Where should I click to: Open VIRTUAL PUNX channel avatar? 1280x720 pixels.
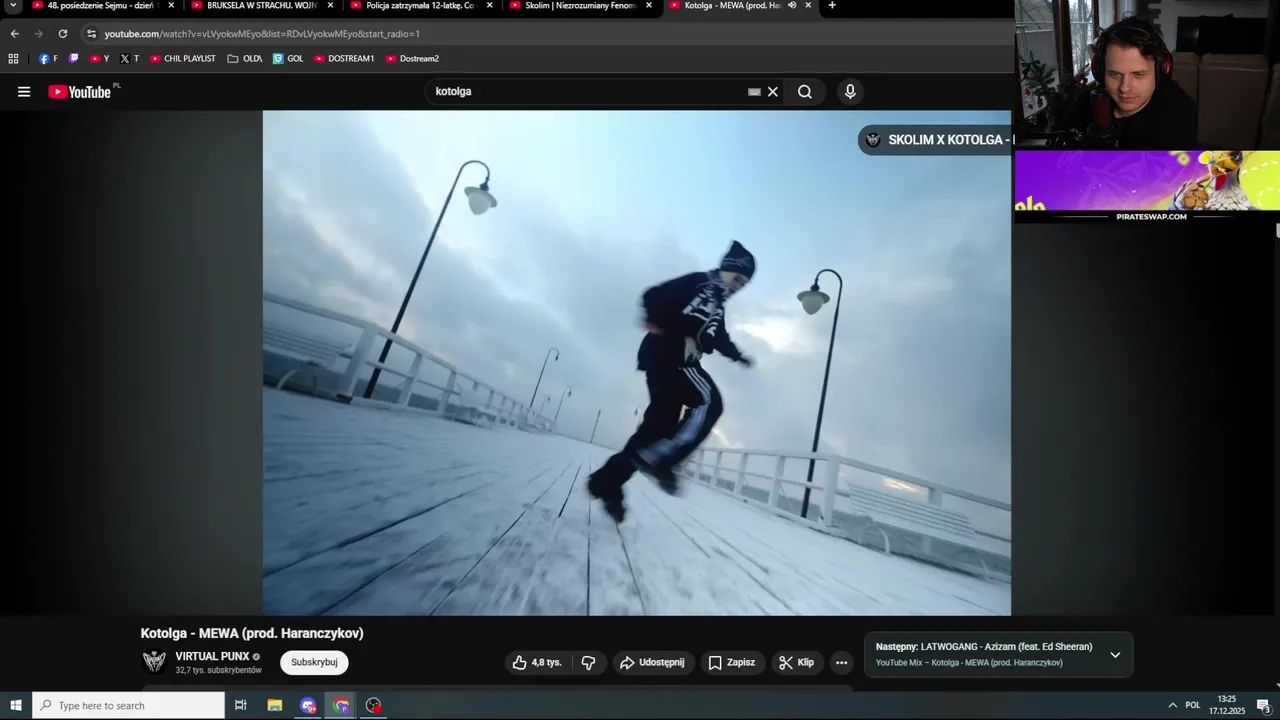click(x=154, y=661)
